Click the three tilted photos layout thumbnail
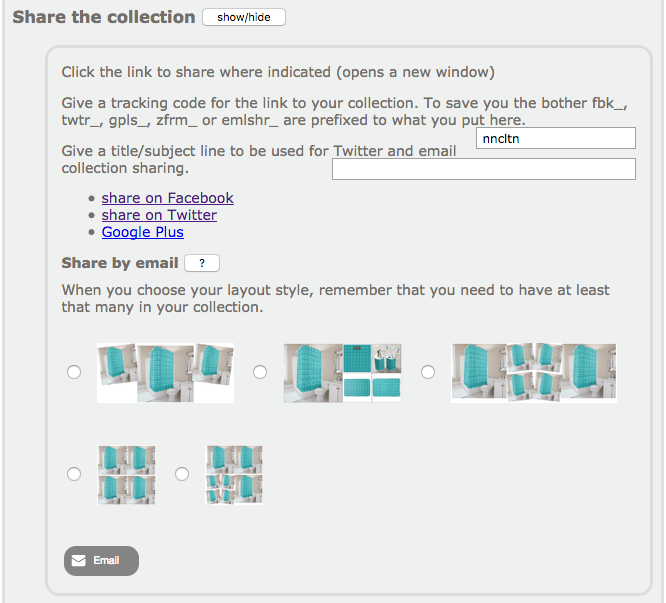 [x=165, y=372]
